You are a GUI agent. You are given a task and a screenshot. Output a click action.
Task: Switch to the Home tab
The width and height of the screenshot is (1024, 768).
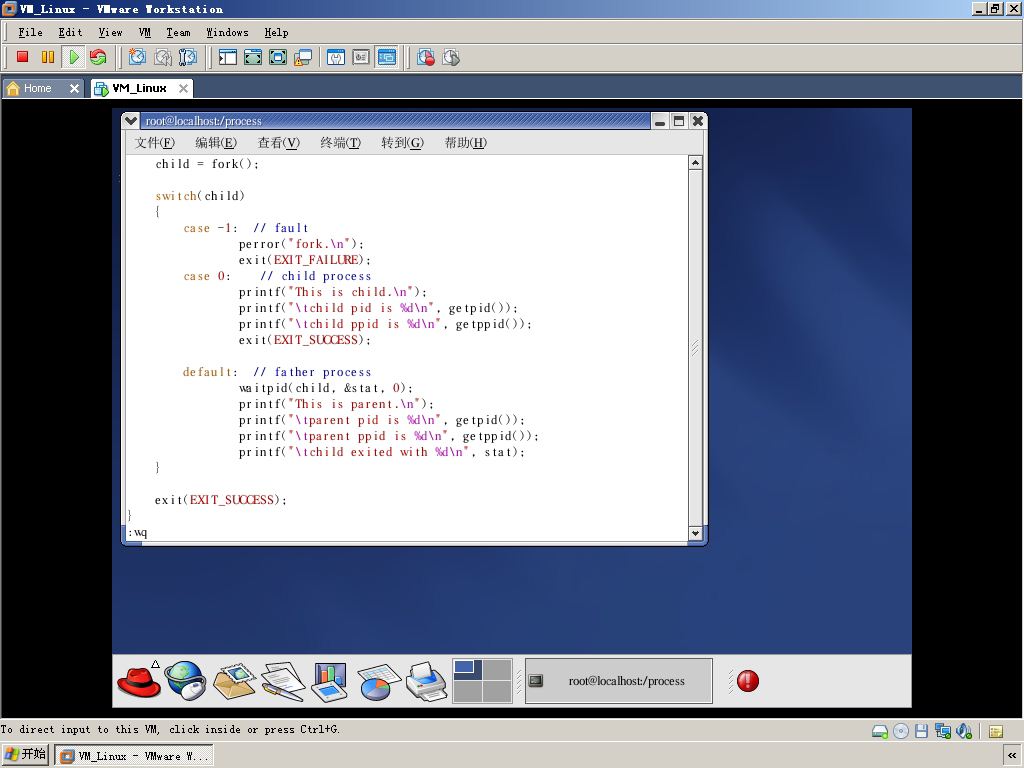point(37,88)
